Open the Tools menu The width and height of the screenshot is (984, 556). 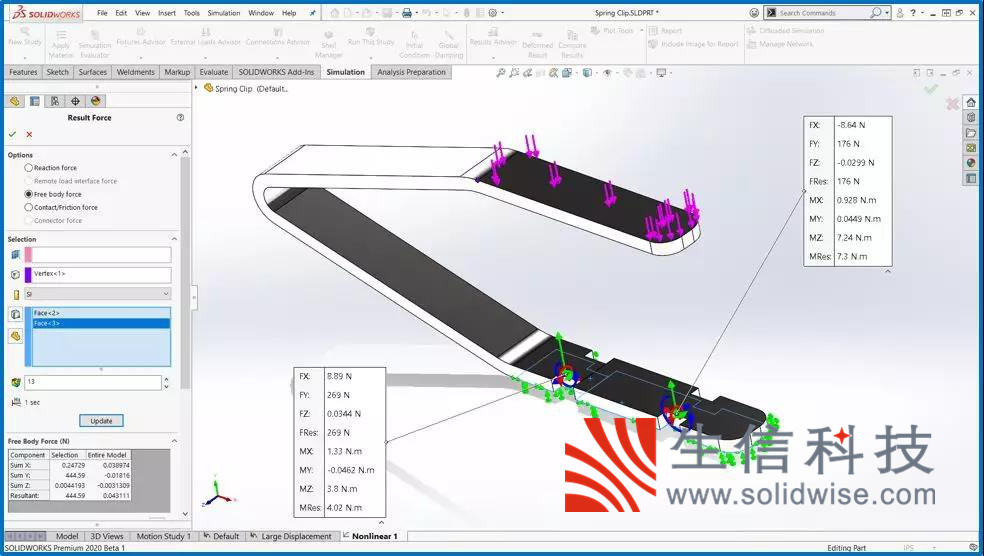point(191,13)
